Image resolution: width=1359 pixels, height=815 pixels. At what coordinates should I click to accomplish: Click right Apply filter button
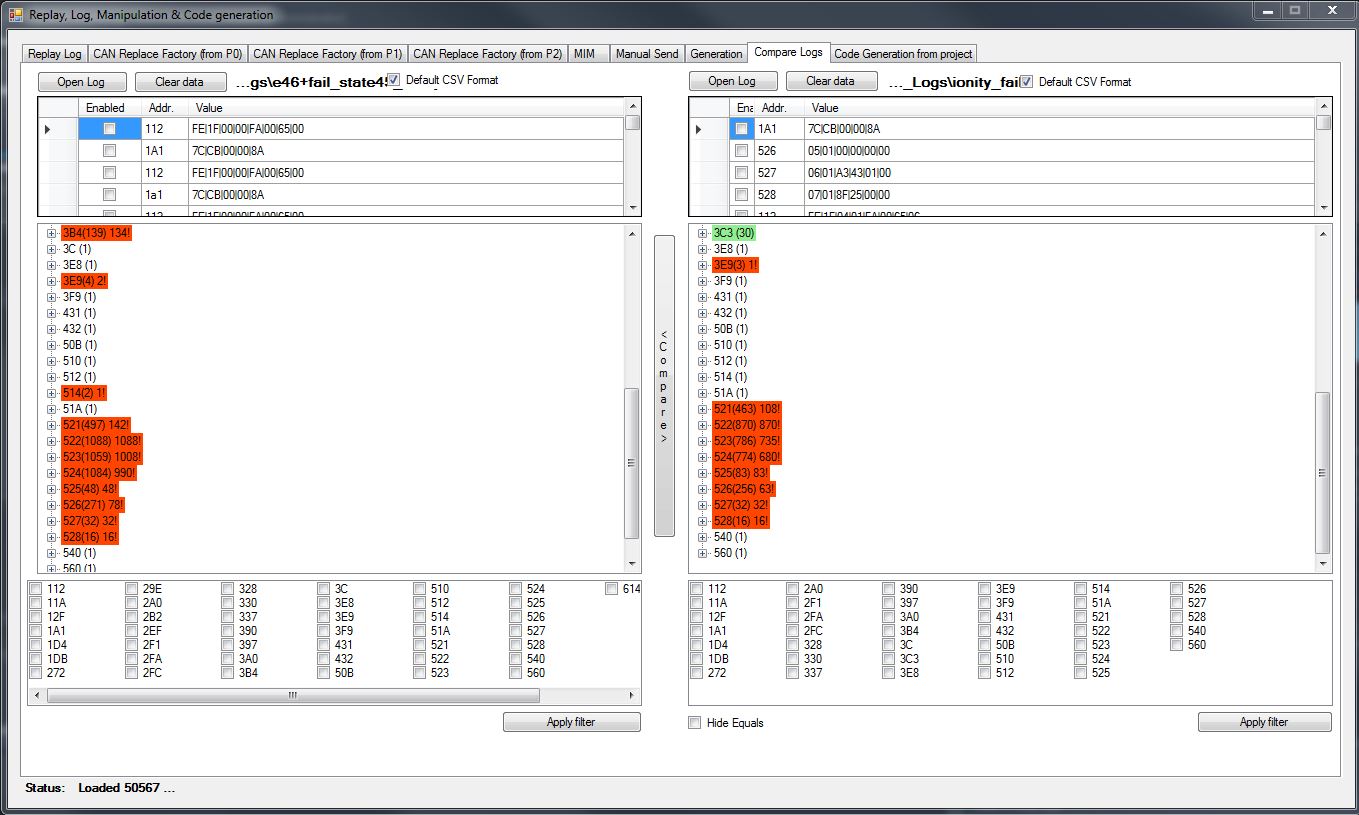1264,722
